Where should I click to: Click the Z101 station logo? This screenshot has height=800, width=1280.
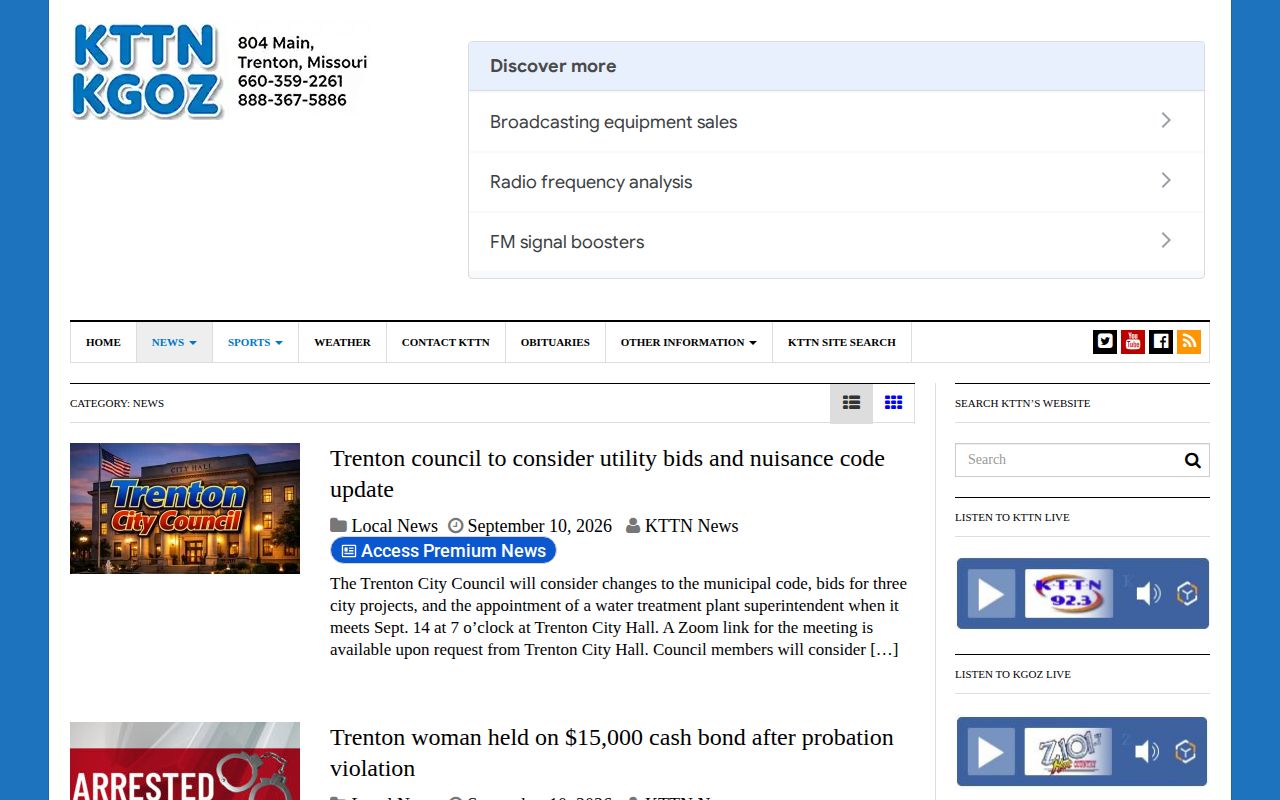click(x=1068, y=752)
